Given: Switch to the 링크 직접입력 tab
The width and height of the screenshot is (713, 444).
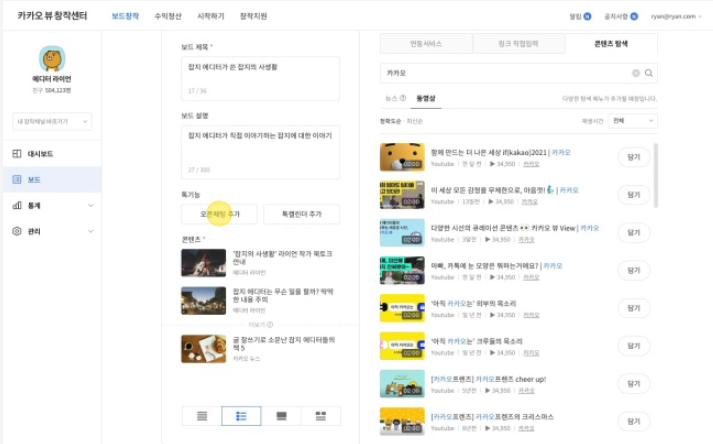Looking at the screenshot, I should pos(518,44).
